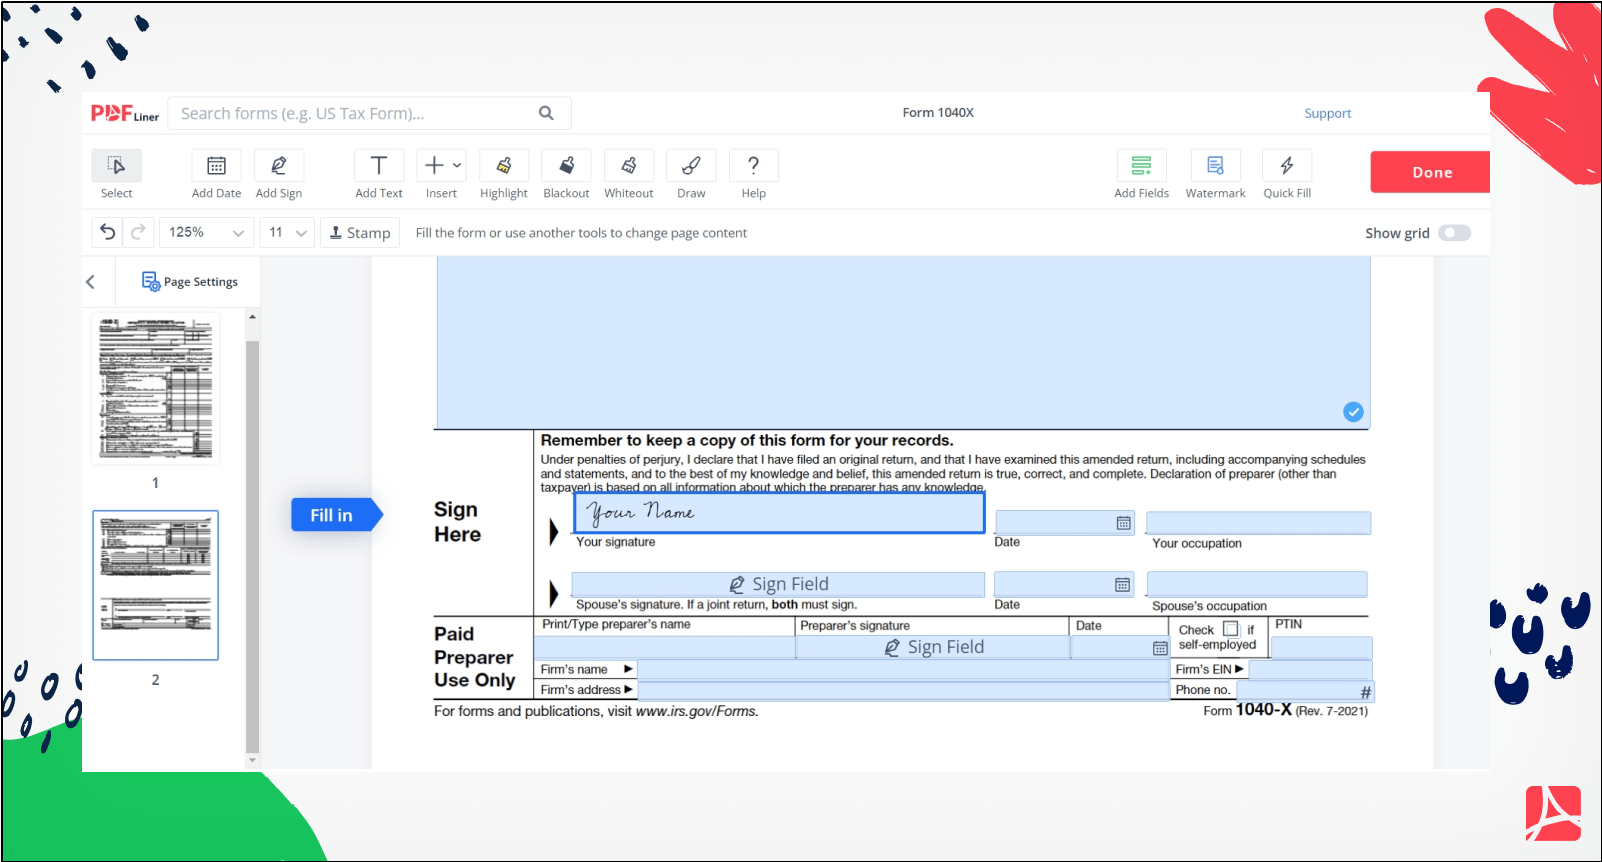The height and width of the screenshot is (862, 1602).
Task: Open the font size 11 dropdown
Action: [288, 232]
